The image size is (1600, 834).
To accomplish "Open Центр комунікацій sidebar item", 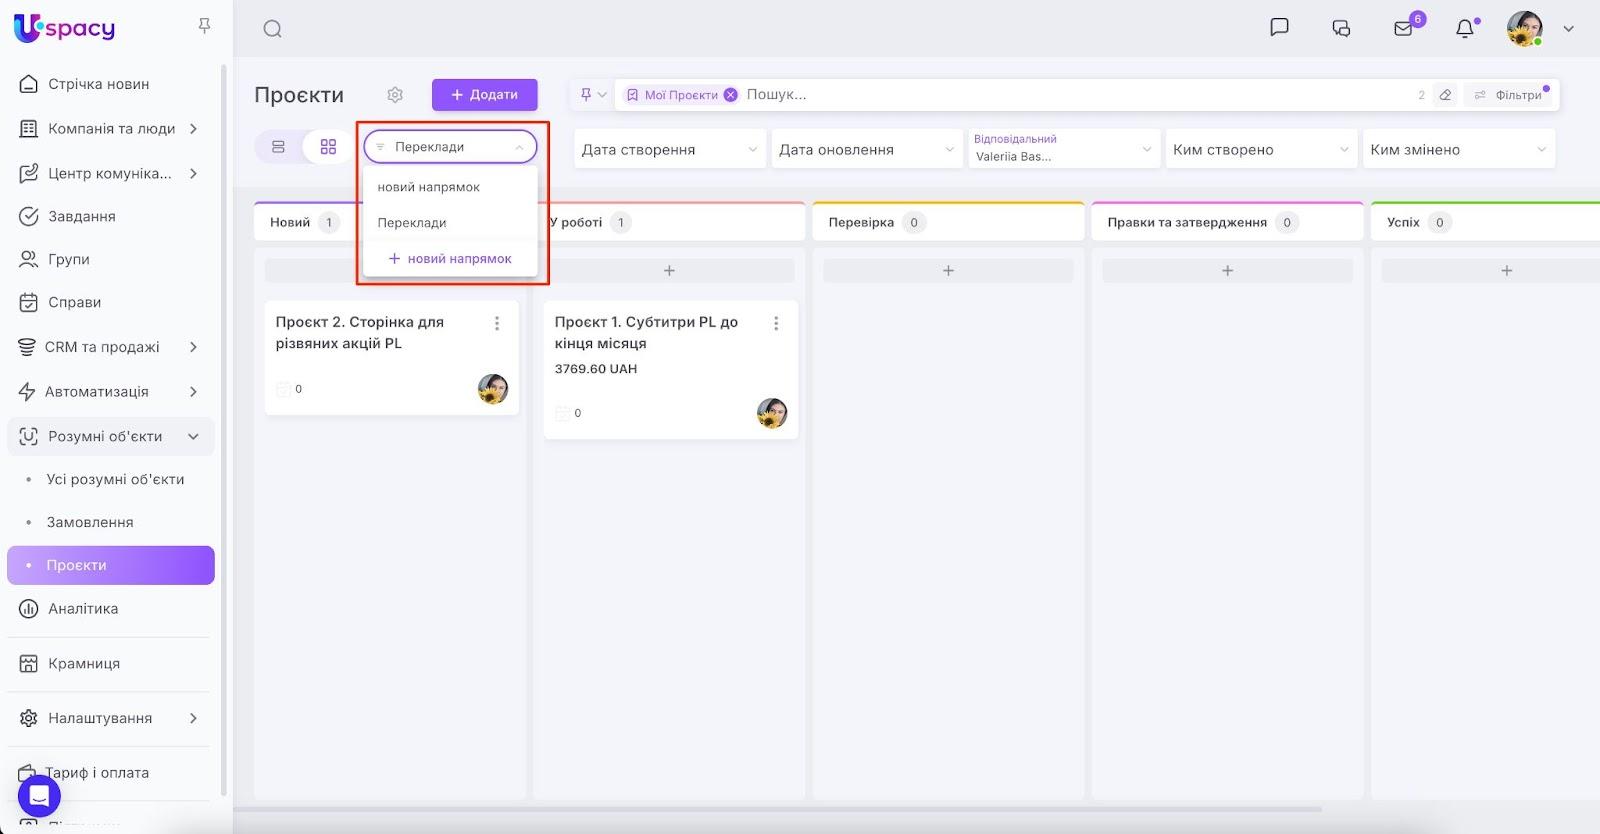I will click(x=111, y=173).
